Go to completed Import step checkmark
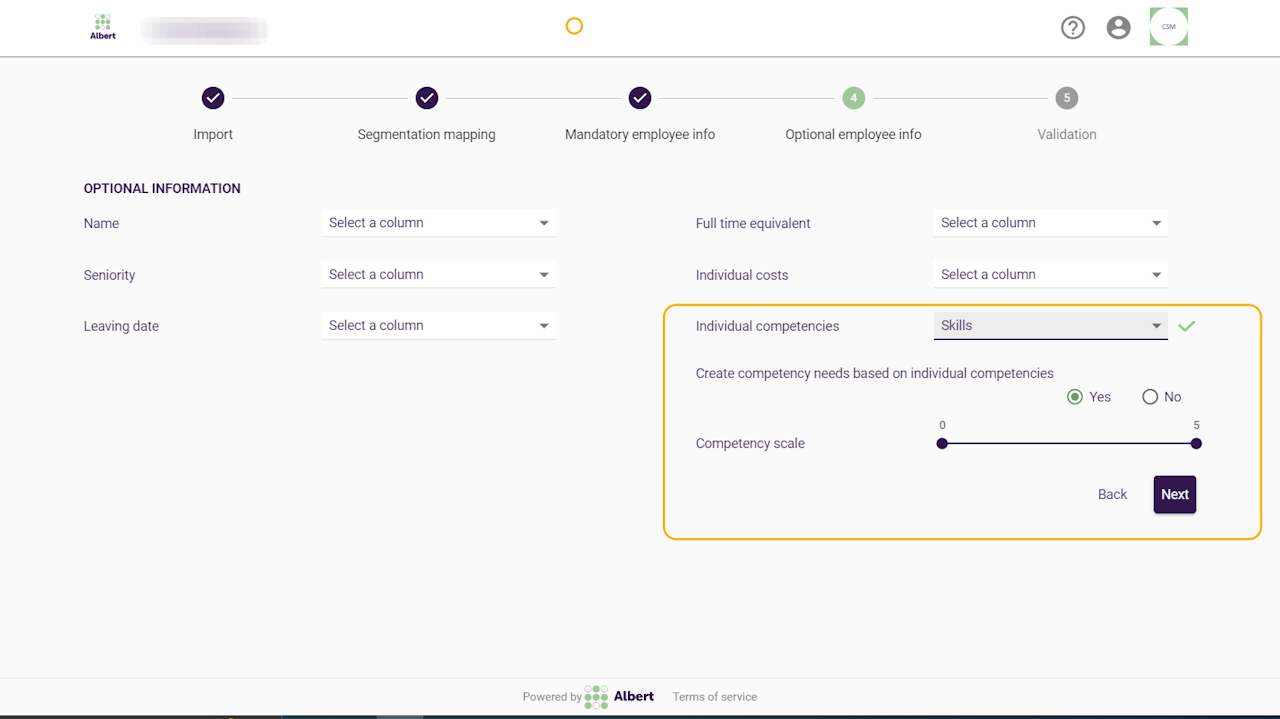 [x=213, y=98]
